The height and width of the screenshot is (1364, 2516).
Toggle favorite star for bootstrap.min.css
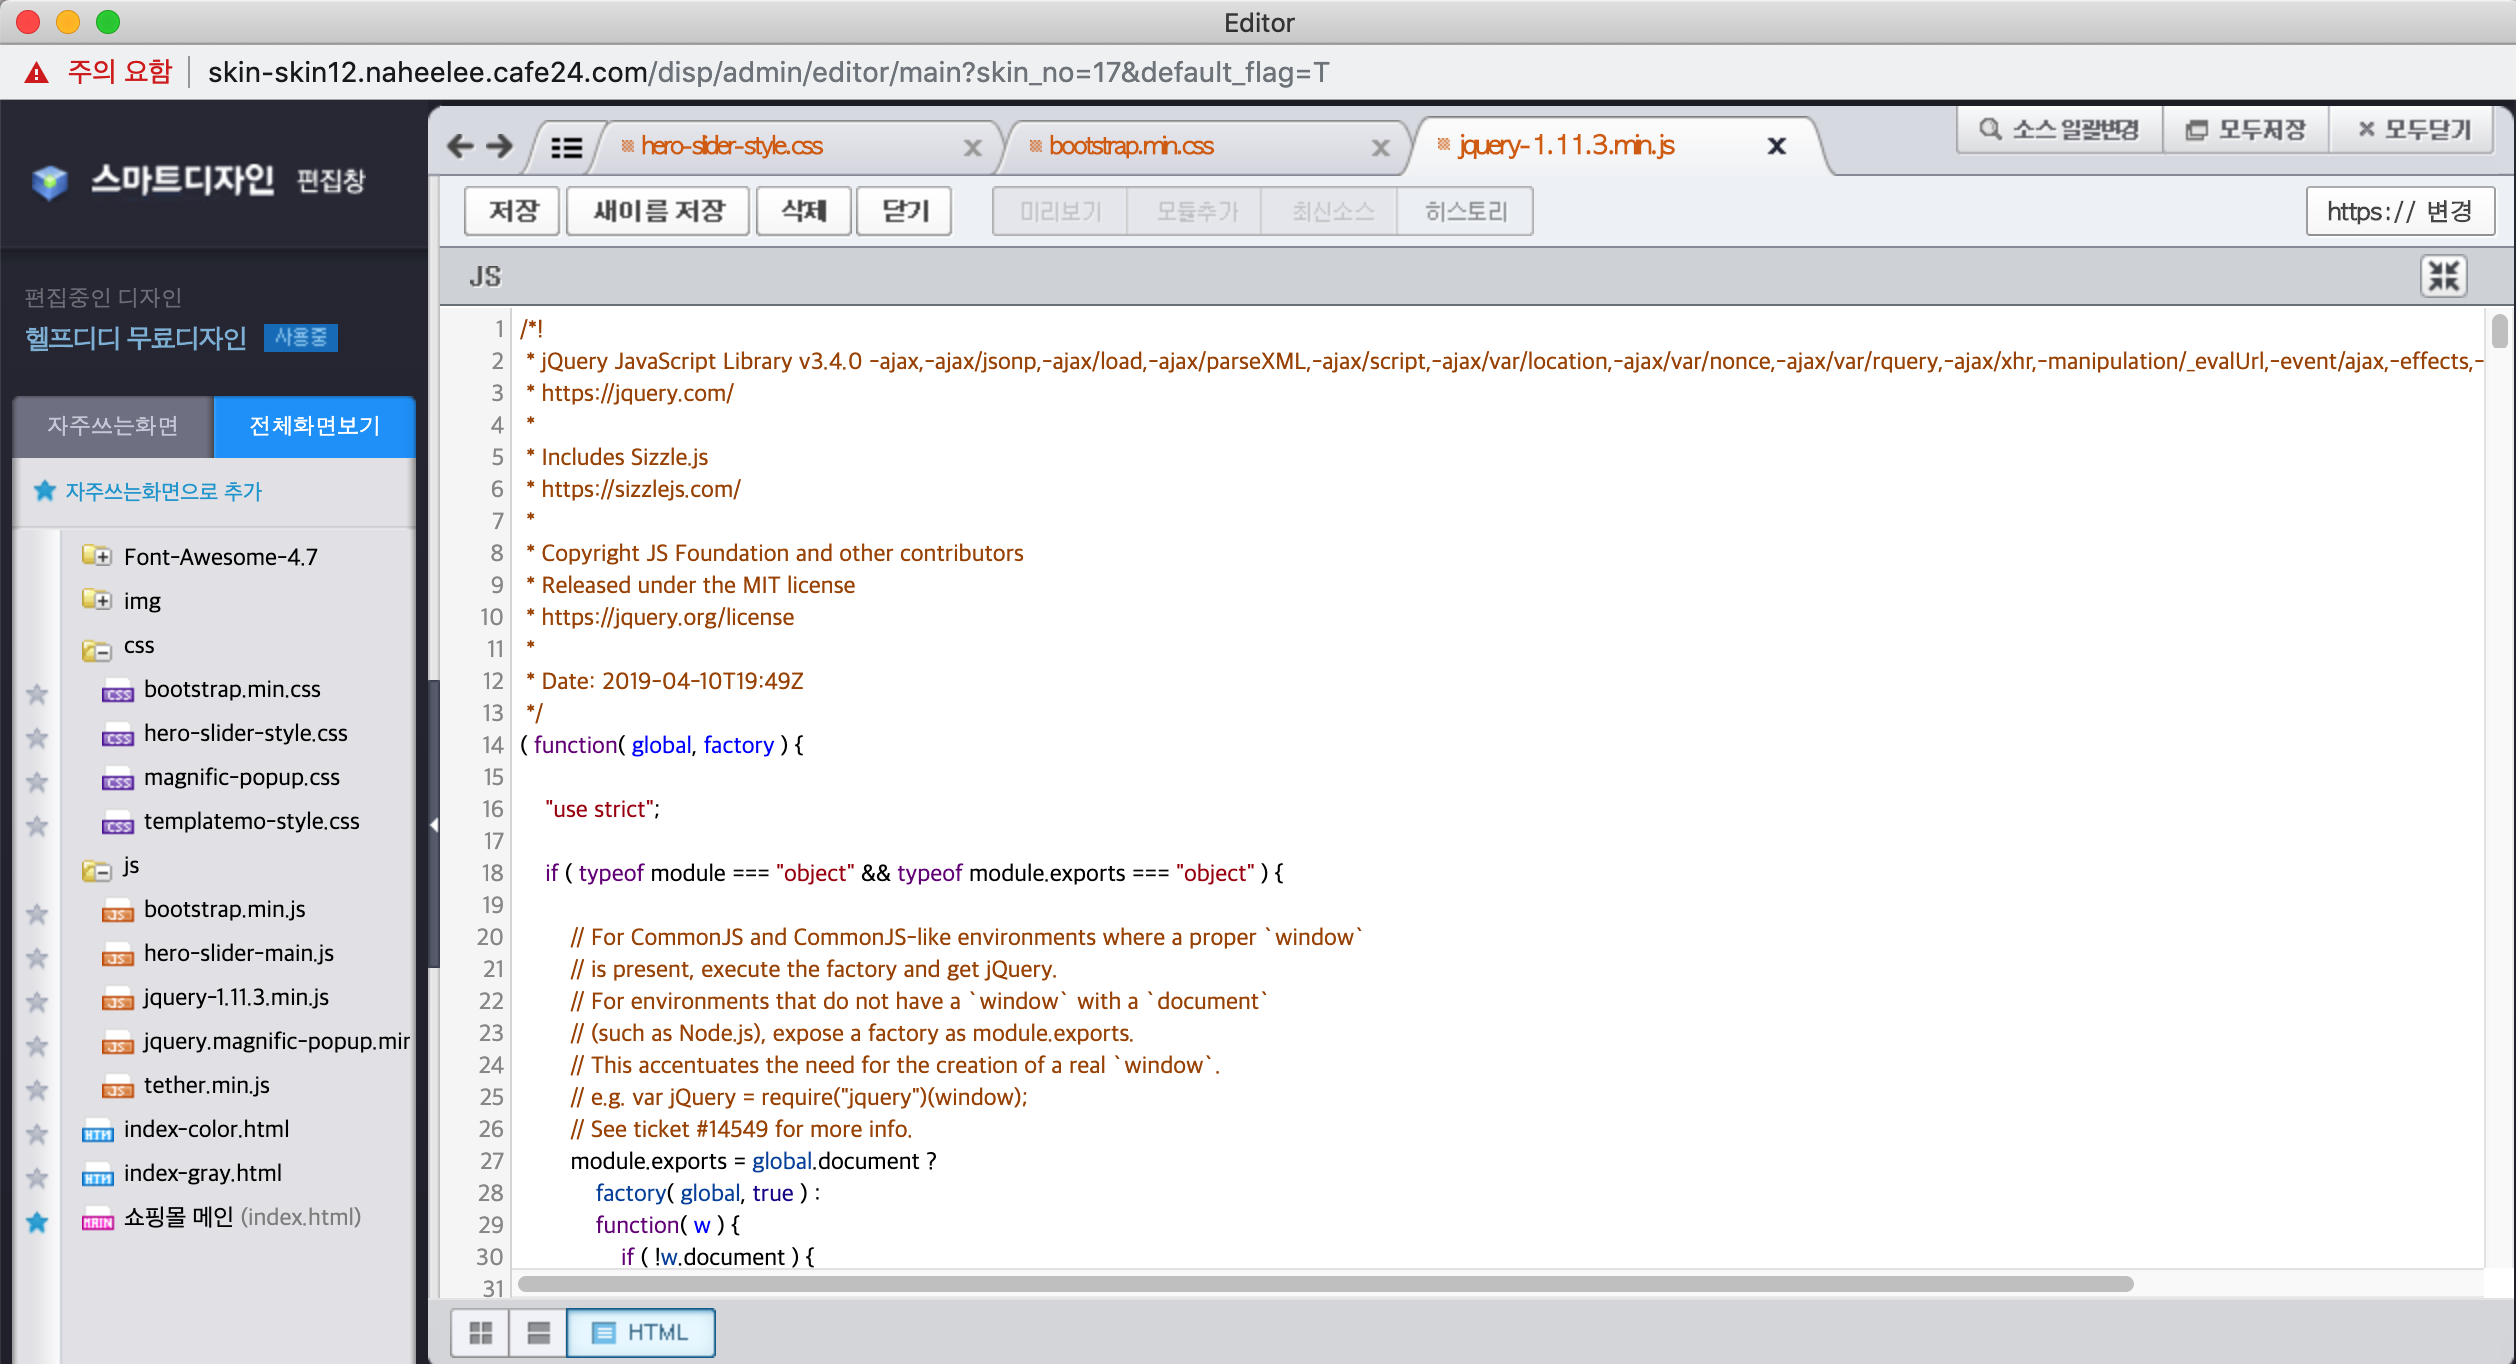point(37,693)
